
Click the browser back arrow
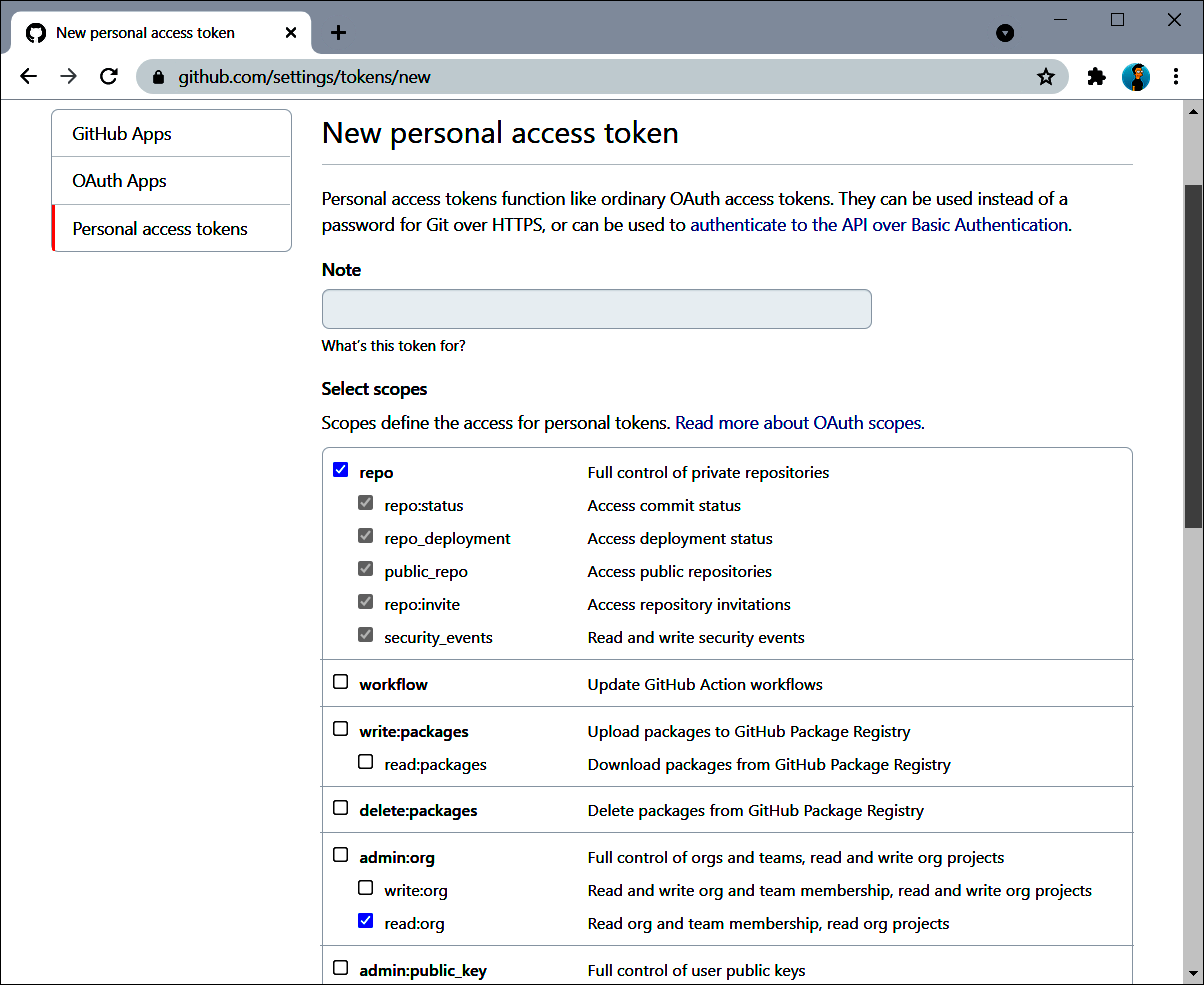click(x=28, y=77)
